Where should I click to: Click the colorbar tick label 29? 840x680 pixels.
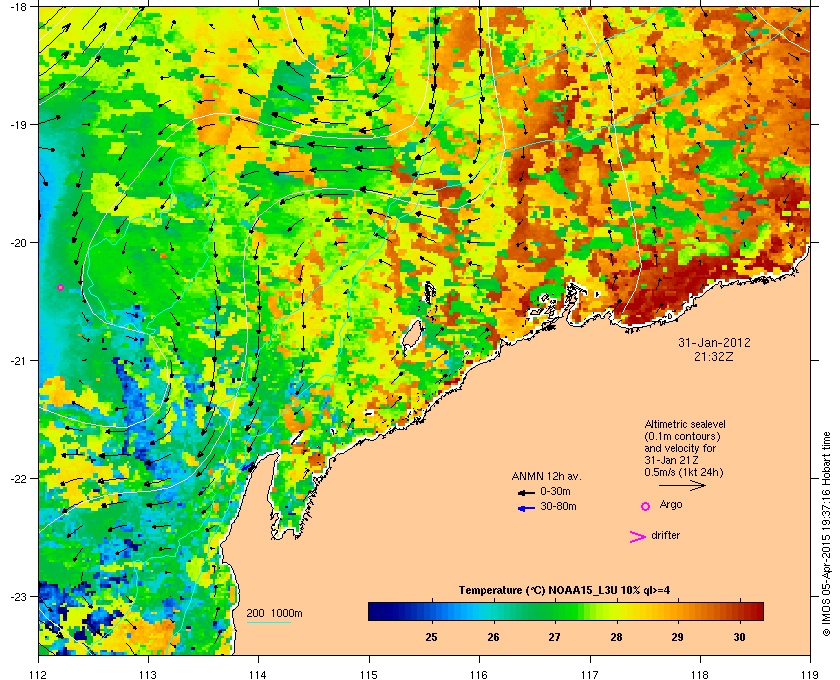click(x=678, y=637)
